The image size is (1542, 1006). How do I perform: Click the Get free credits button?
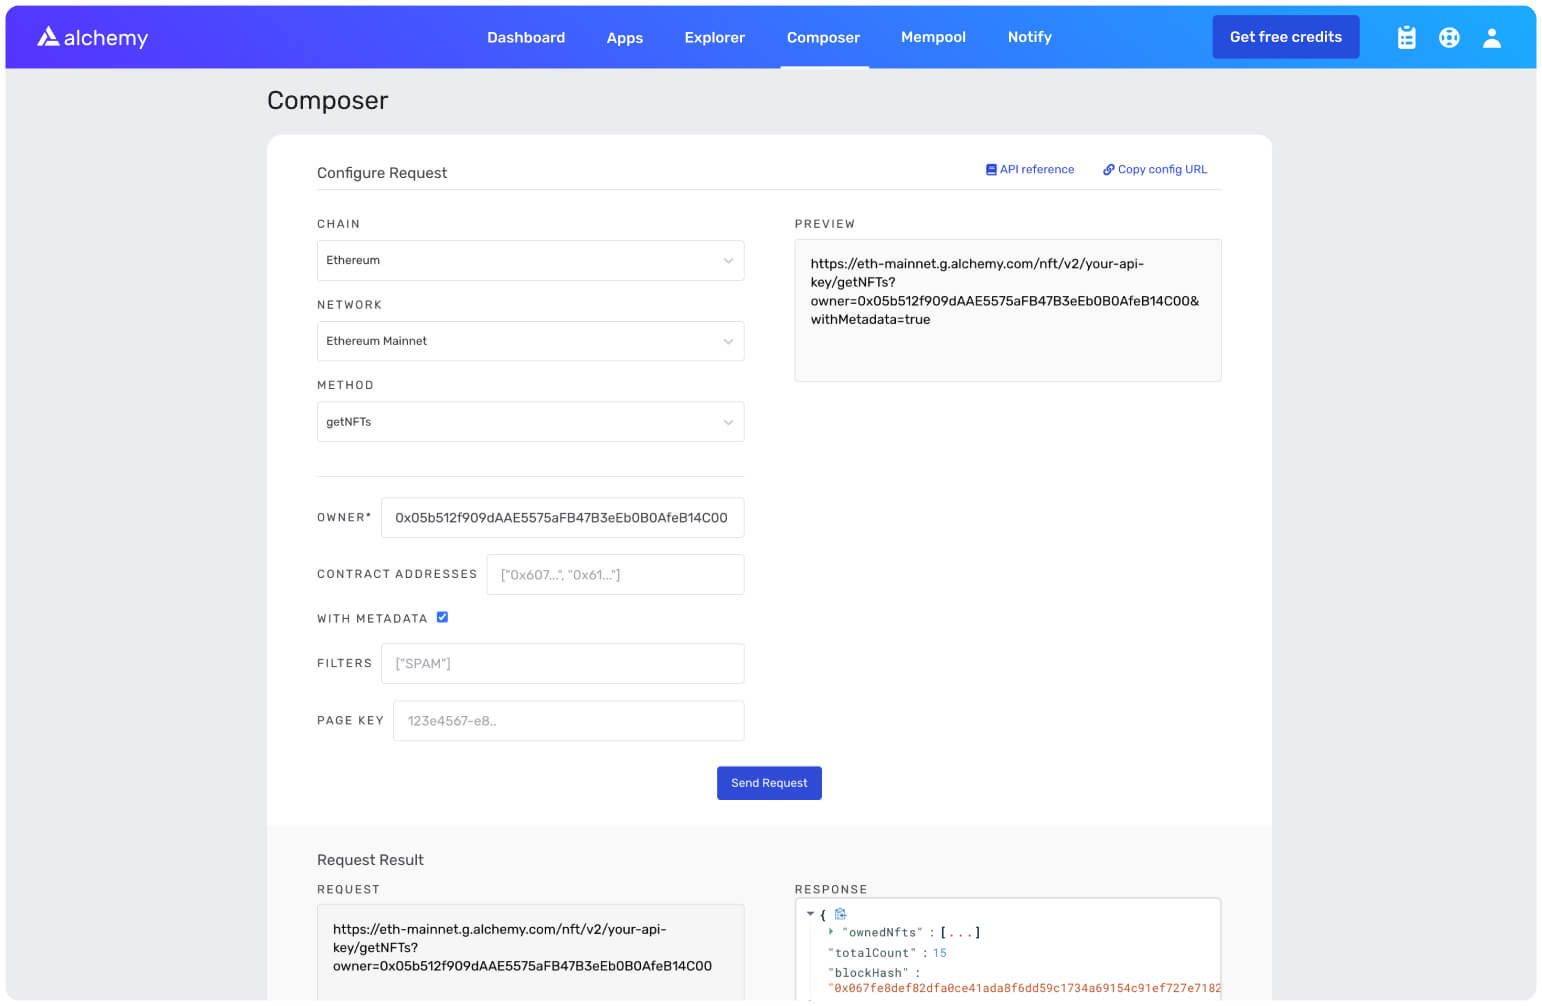point(1285,37)
